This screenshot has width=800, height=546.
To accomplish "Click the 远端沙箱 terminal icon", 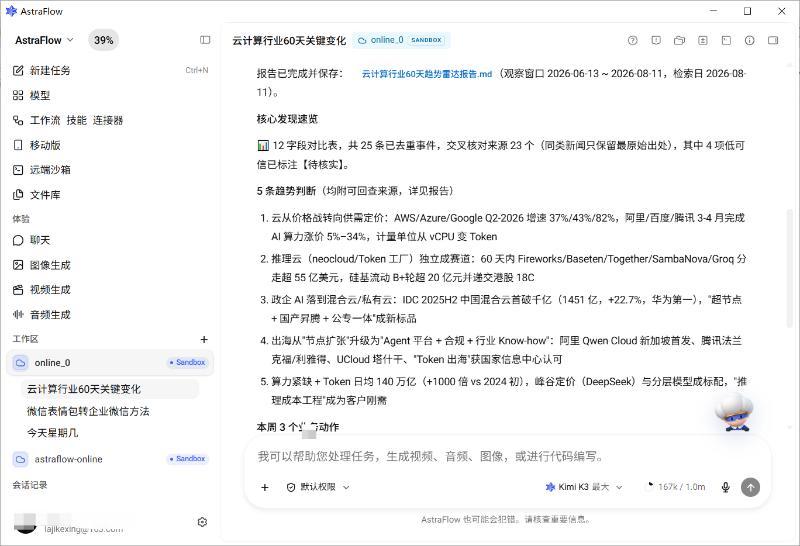I will pyautogui.click(x=18, y=170).
